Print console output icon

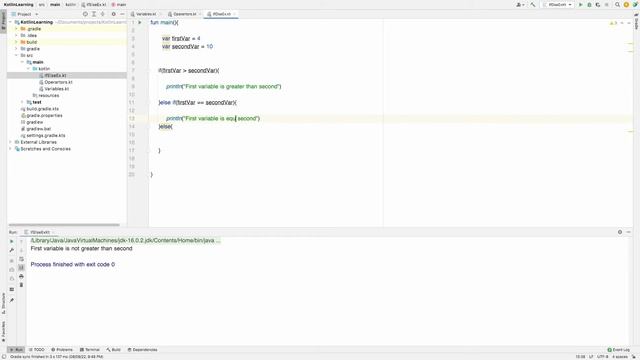click(21, 276)
